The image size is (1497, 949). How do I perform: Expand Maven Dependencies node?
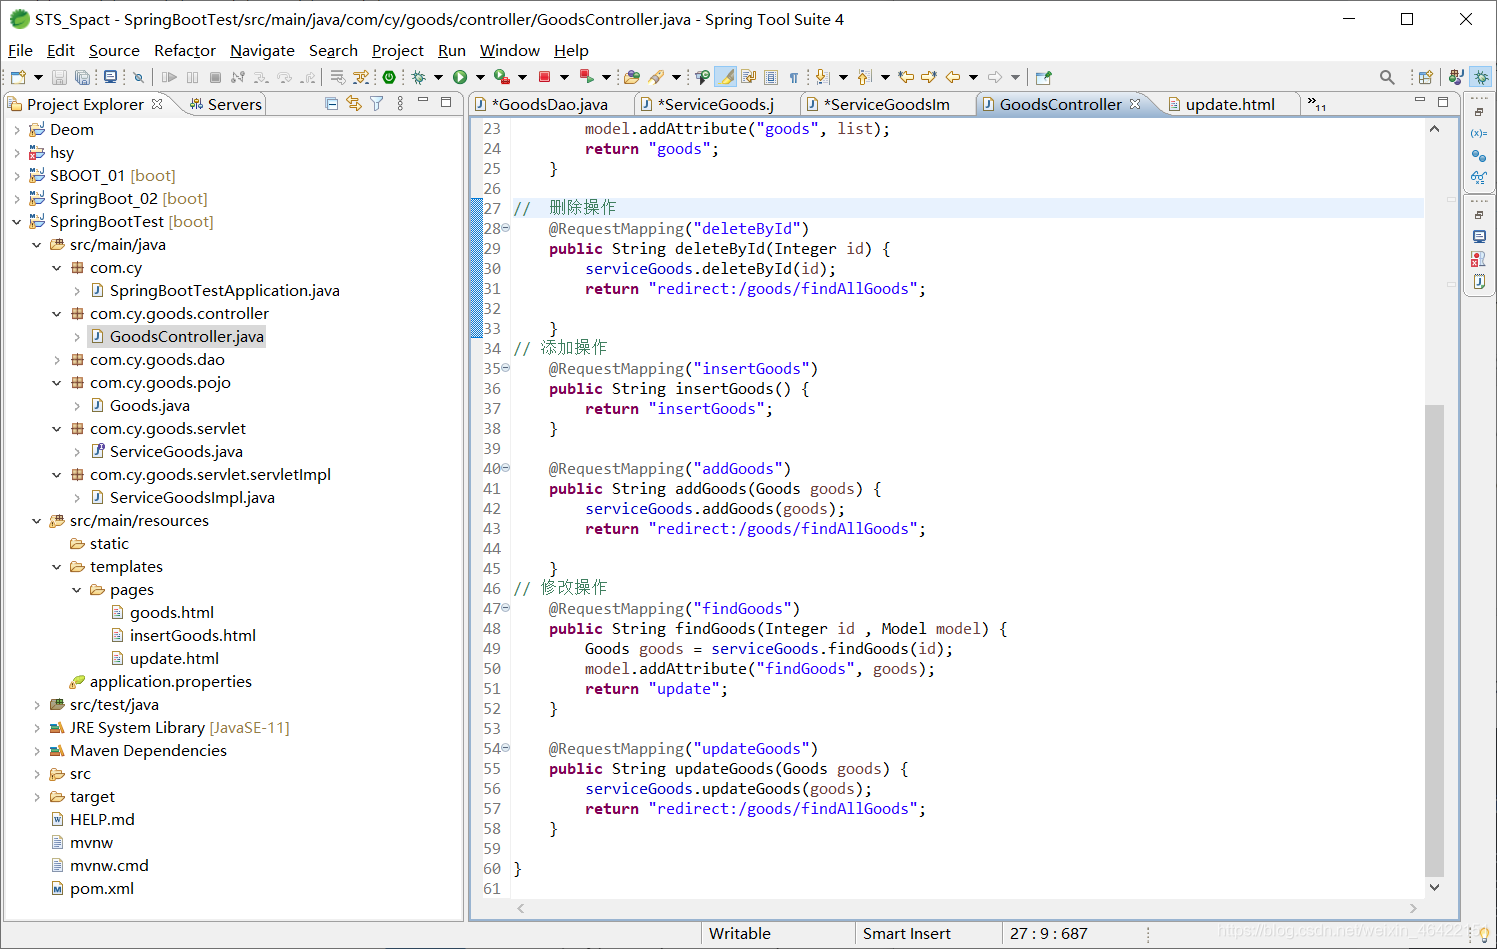pos(37,751)
